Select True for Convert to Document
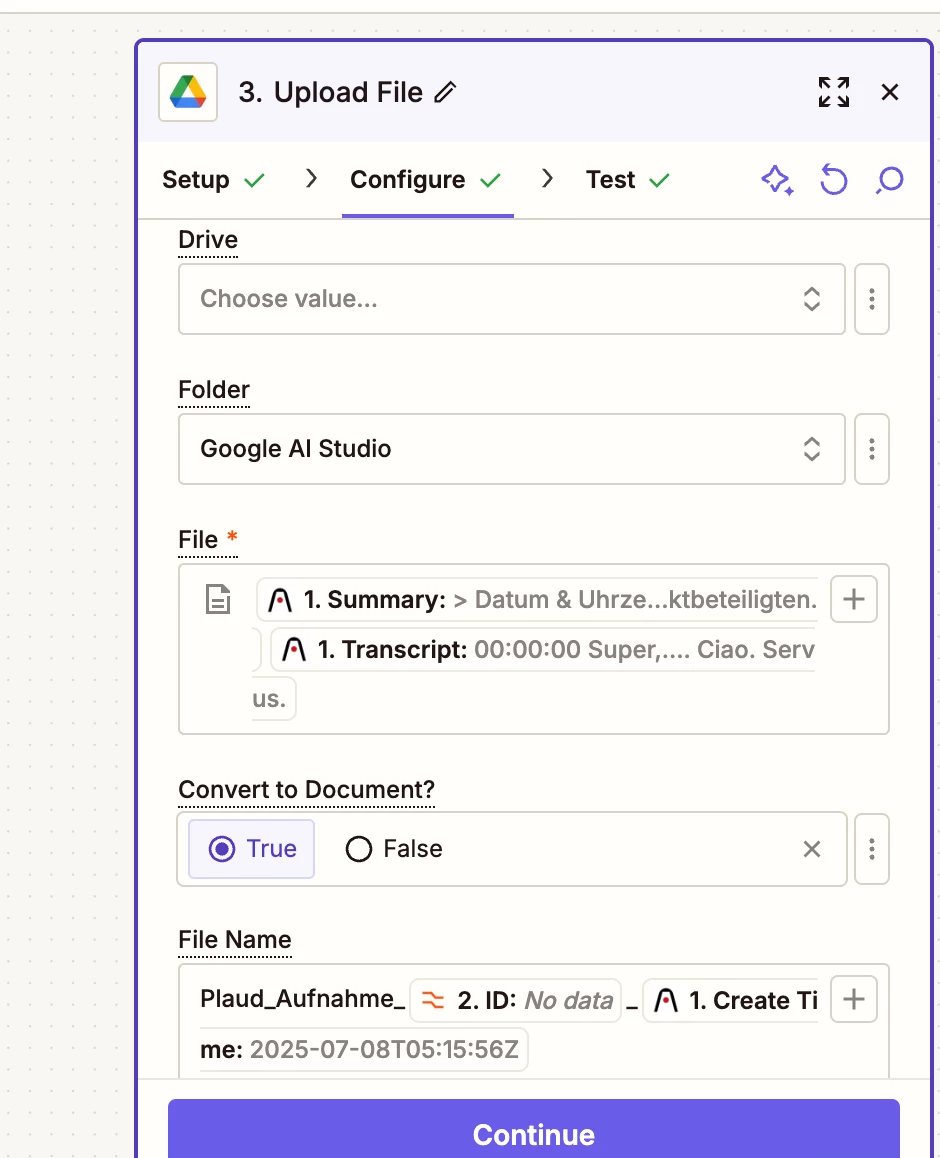Viewport: 940px width, 1158px height. pos(252,849)
